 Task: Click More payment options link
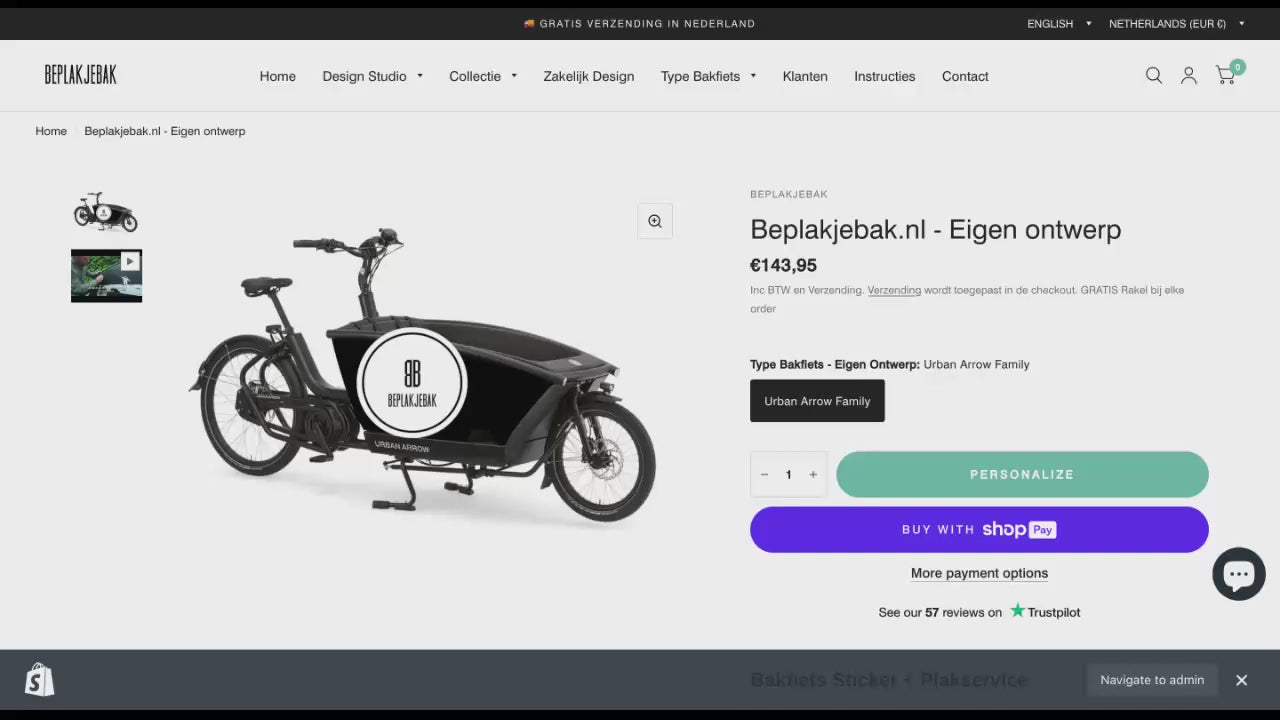tap(979, 573)
